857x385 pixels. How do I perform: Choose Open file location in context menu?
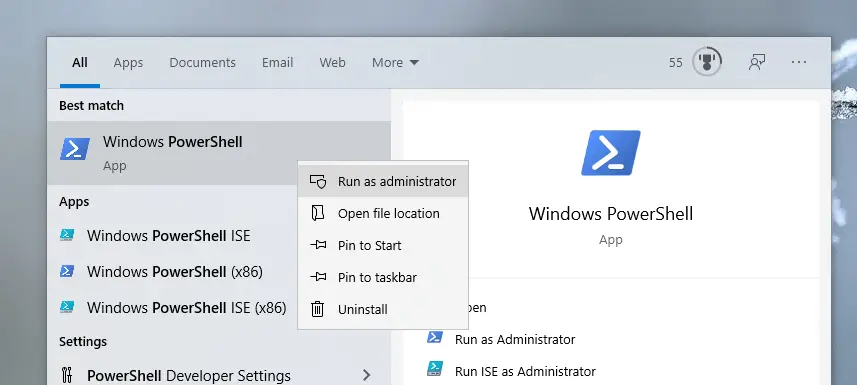383,213
